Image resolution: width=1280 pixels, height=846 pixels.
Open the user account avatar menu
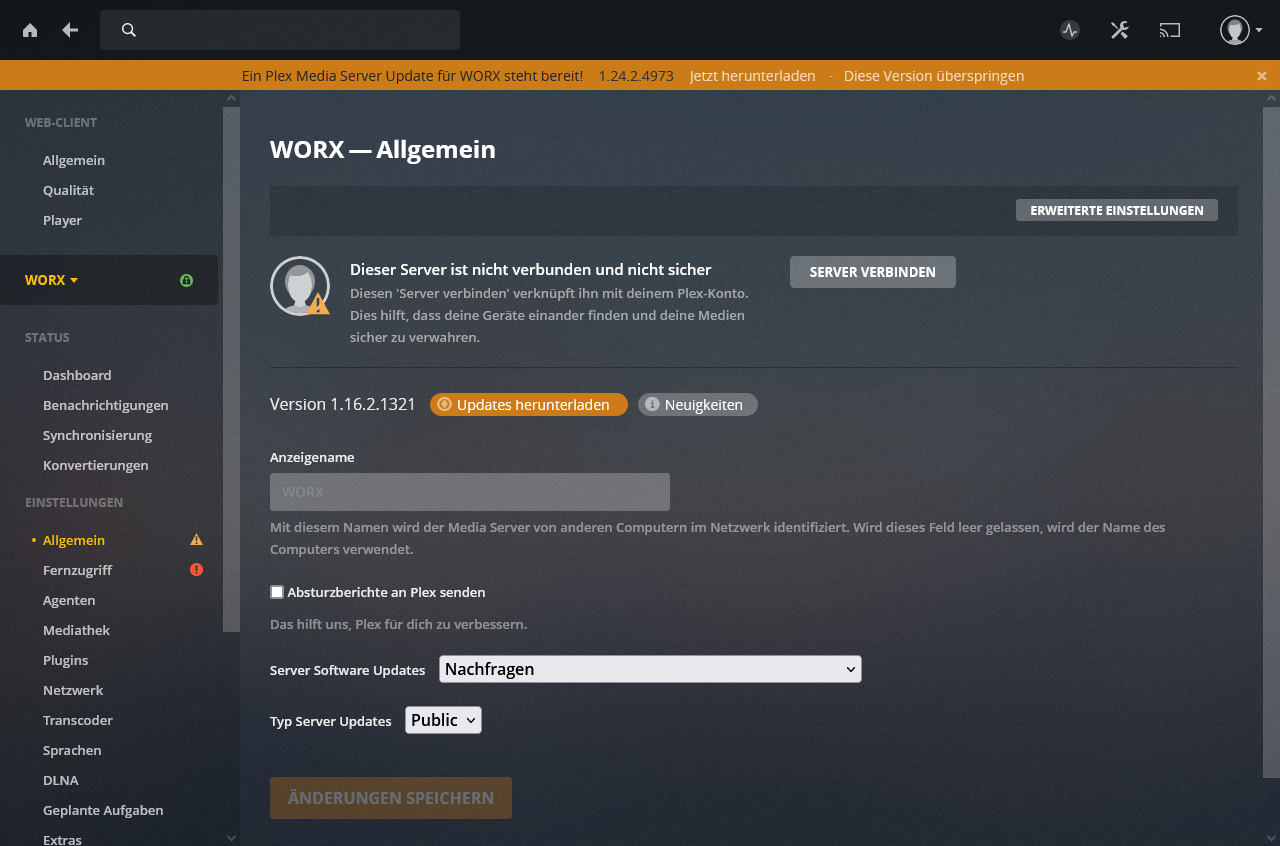(x=1241, y=30)
